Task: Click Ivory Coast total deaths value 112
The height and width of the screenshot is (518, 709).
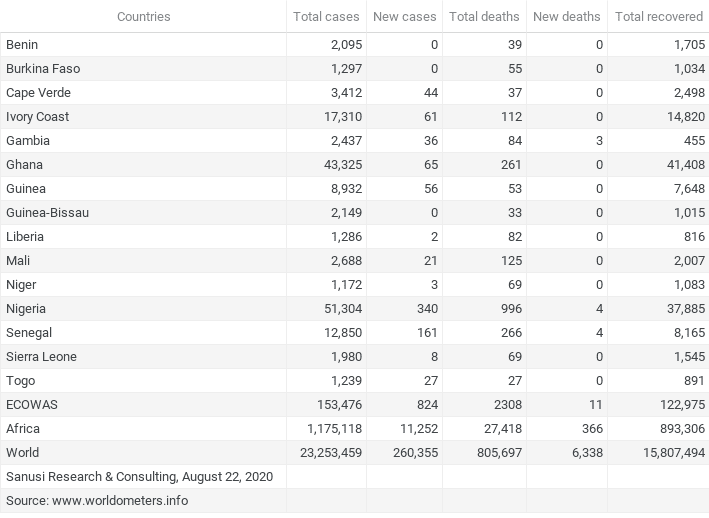Action: pyautogui.click(x=511, y=117)
